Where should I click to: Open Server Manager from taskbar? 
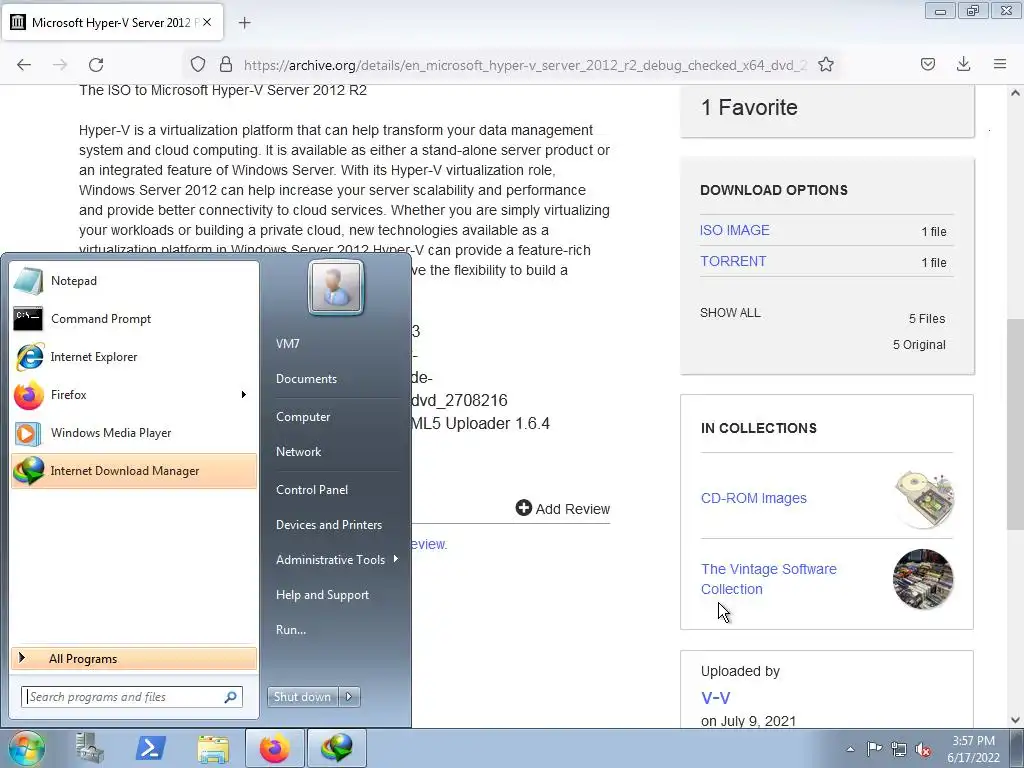pyautogui.click(x=89, y=748)
